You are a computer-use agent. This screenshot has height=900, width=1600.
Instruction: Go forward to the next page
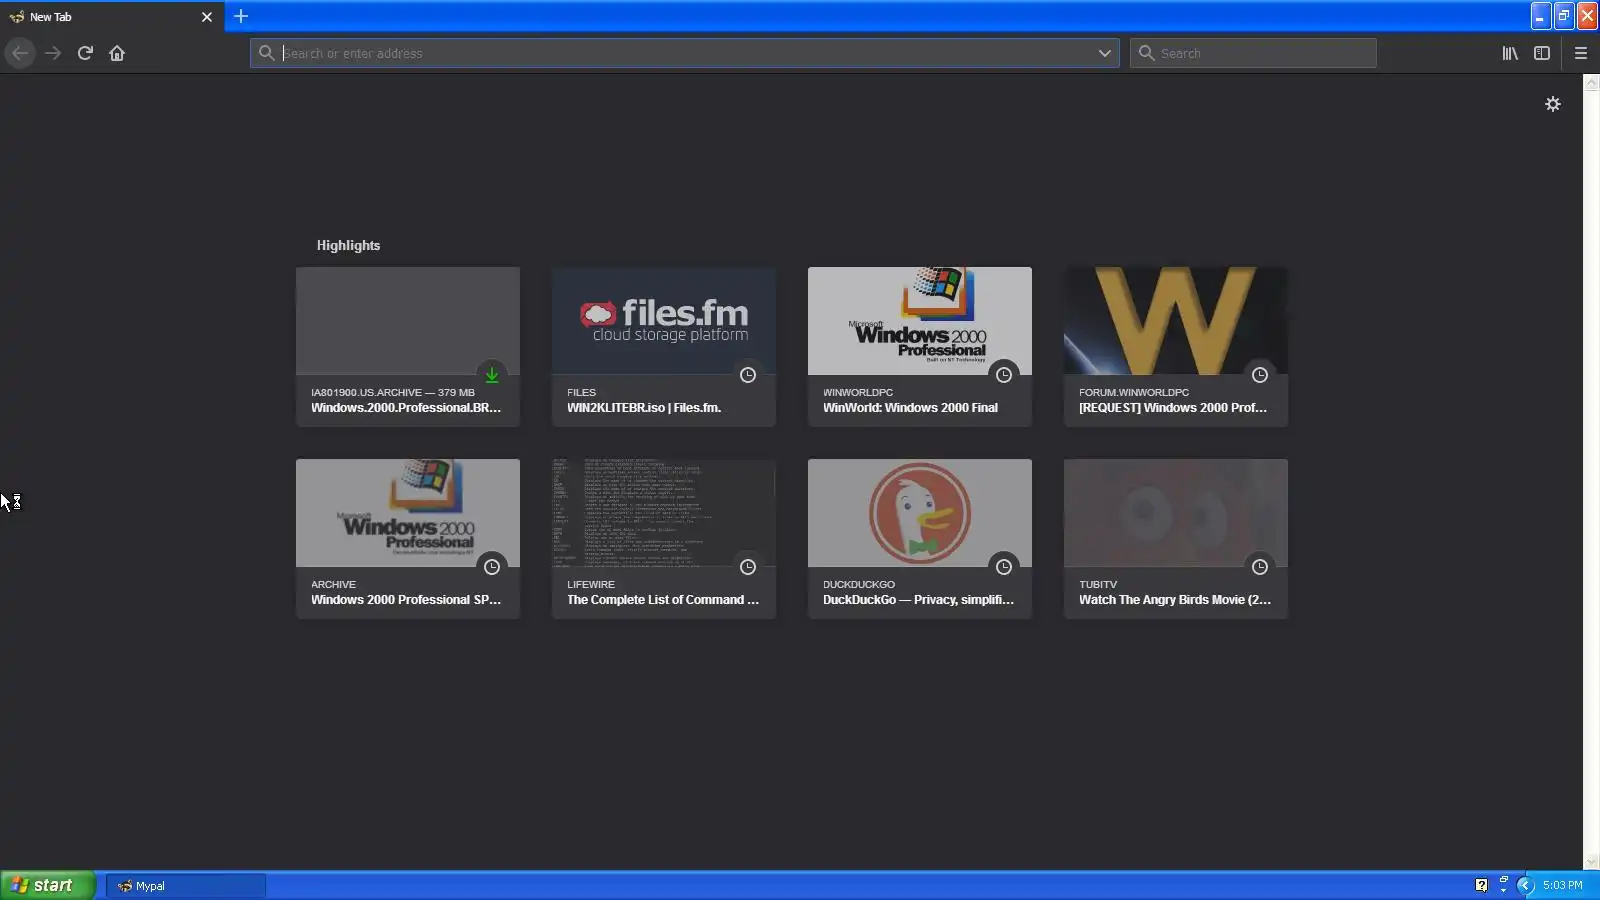[x=53, y=53]
